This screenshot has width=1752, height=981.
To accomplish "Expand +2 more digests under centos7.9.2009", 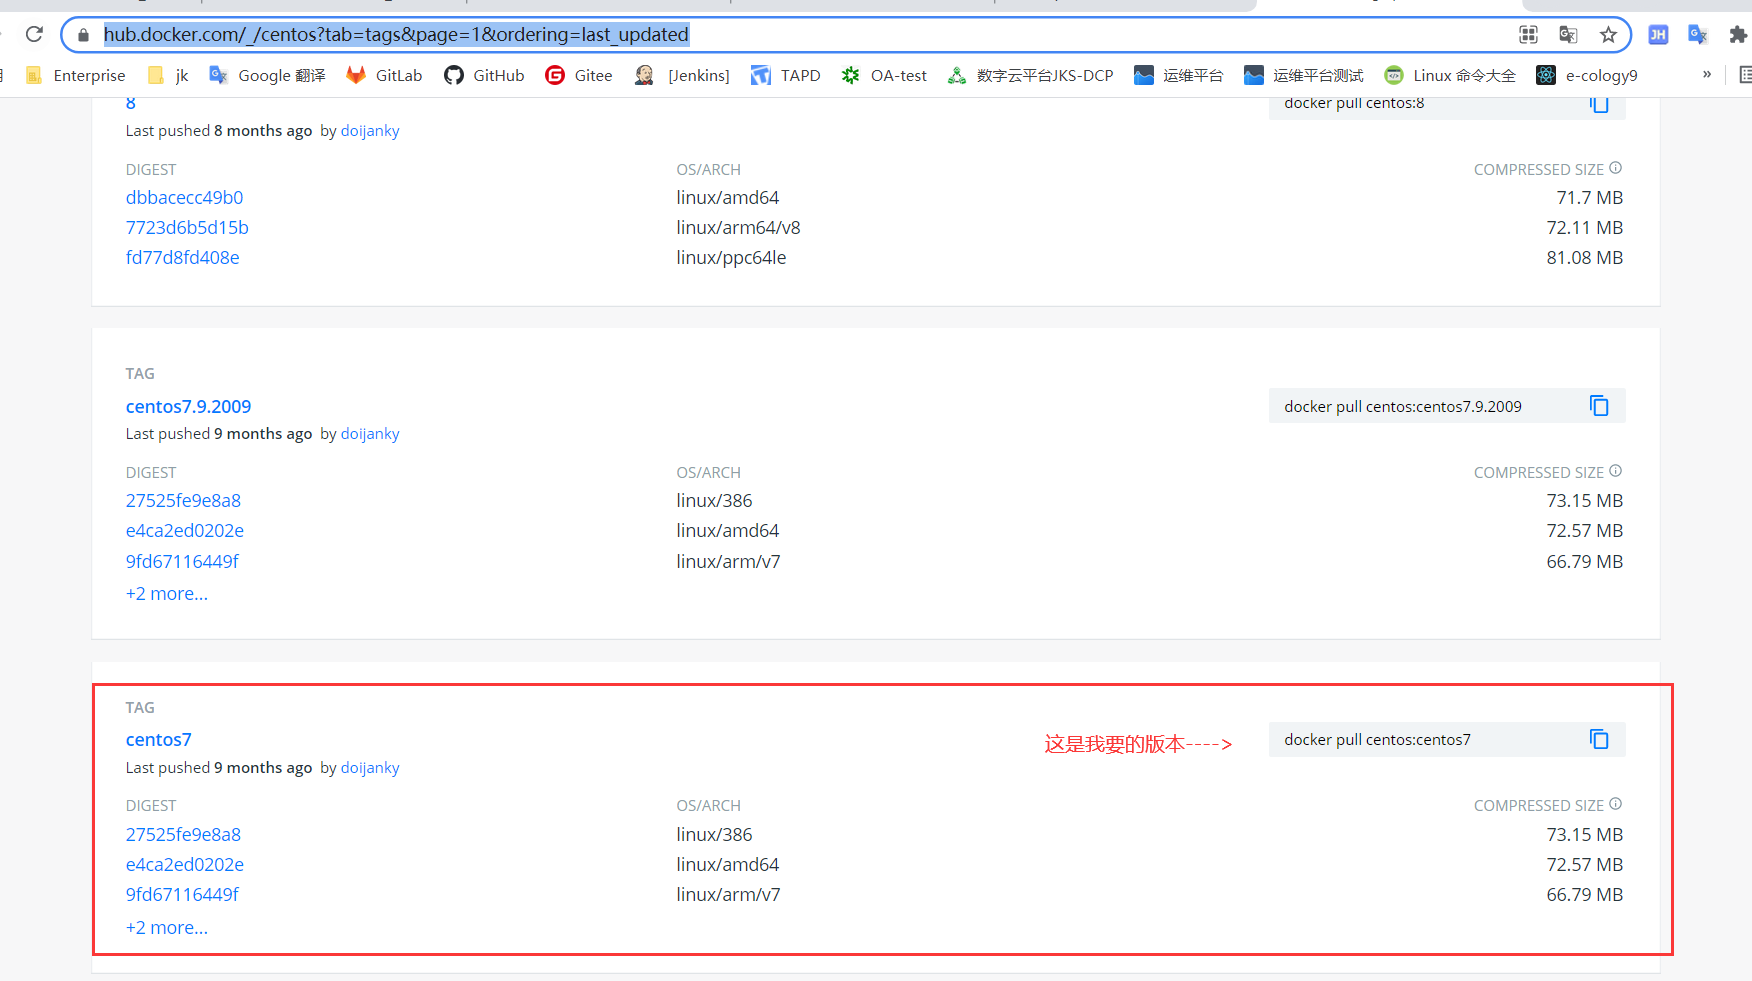I will click(167, 594).
